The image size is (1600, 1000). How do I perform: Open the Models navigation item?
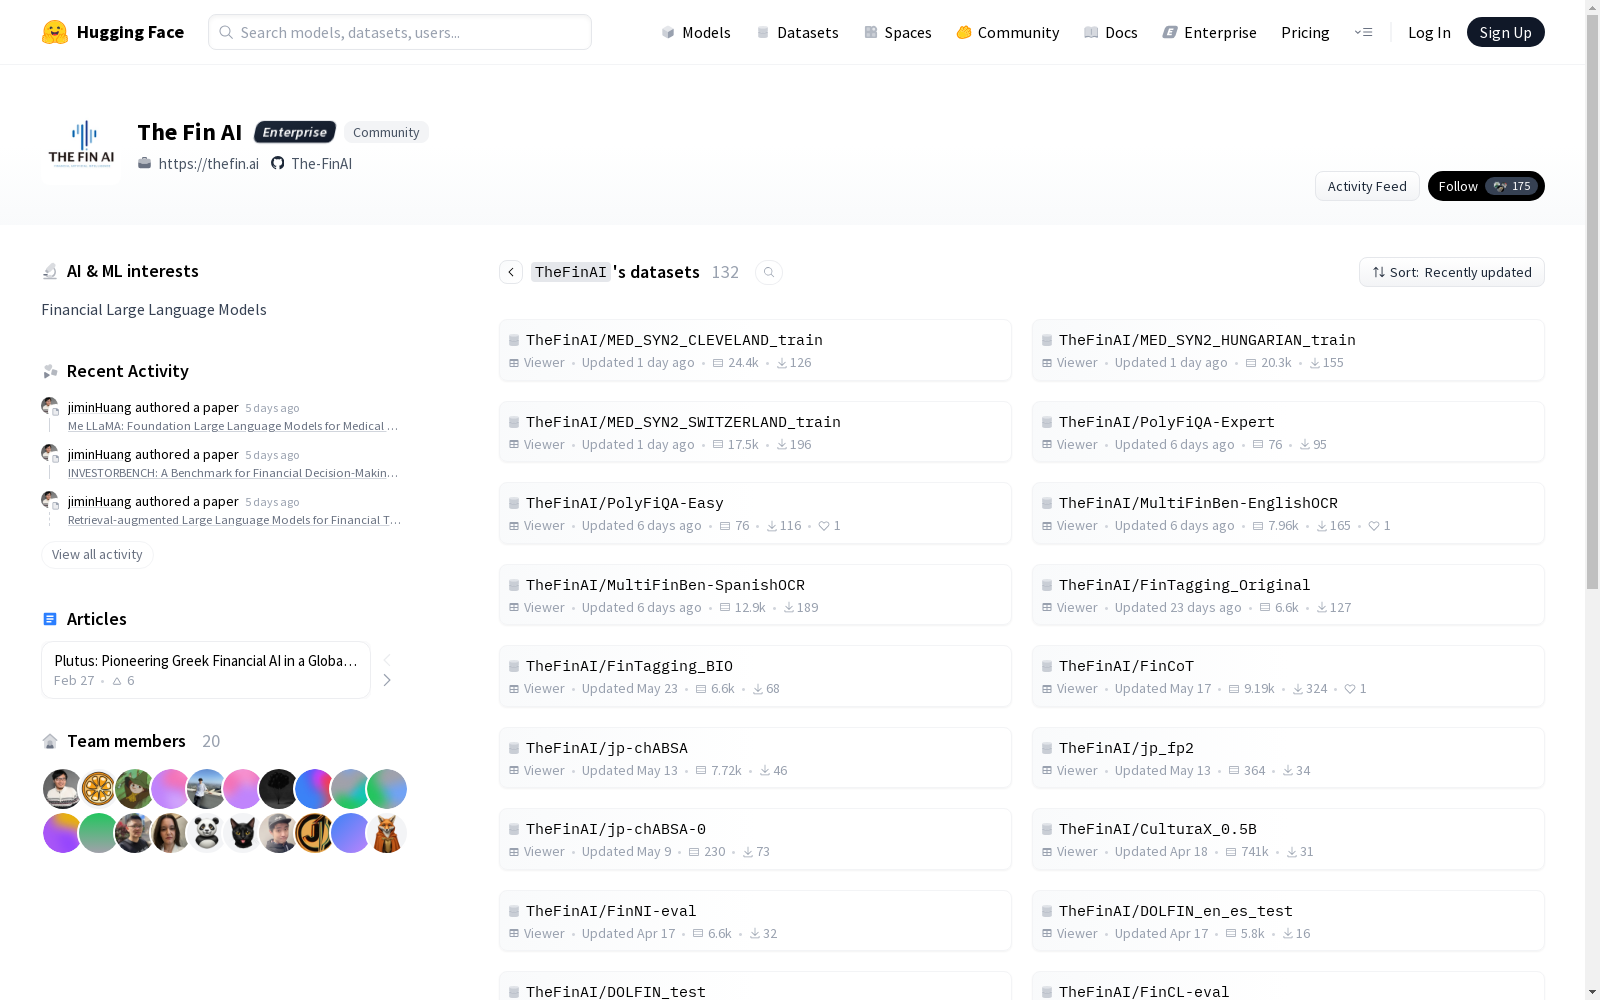(x=696, y=32)
